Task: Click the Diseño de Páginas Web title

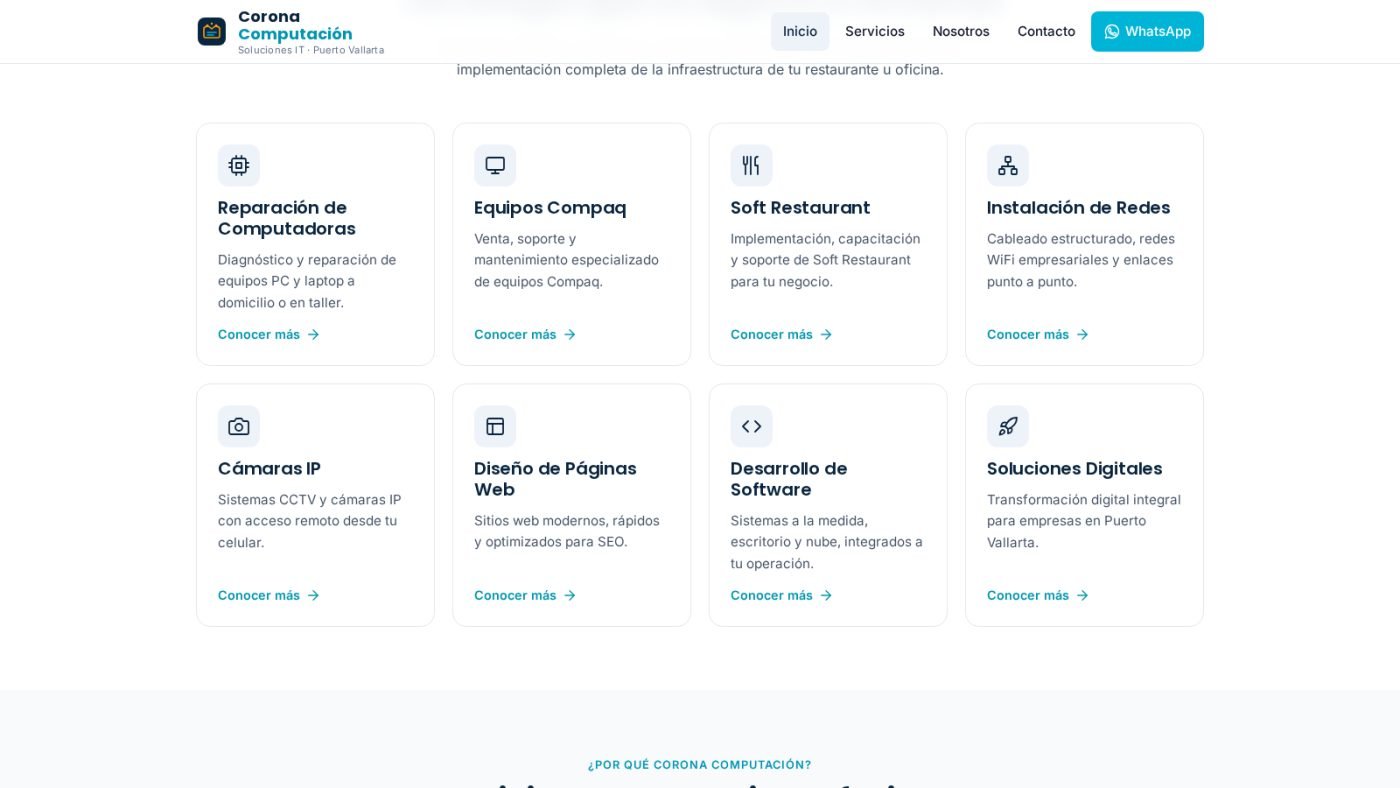Action: click(555, 479)
